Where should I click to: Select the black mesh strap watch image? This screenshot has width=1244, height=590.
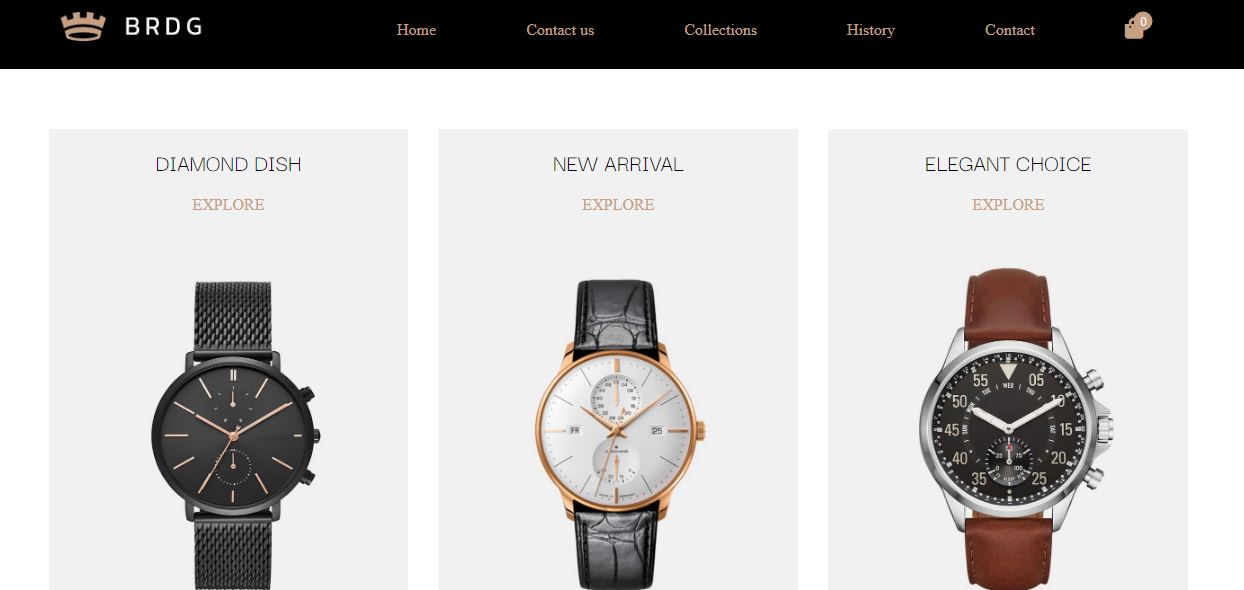point(234,435)
